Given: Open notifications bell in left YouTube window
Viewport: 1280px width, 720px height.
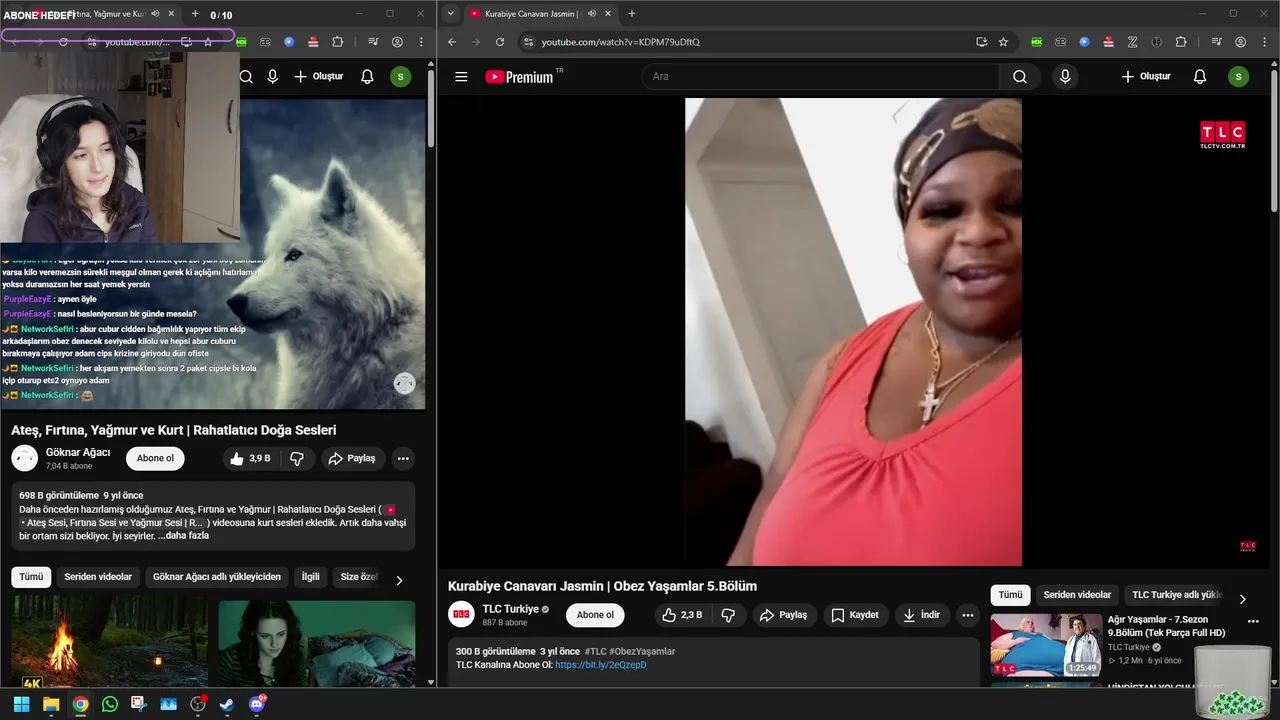Looking at the screenshot, I should [x=367, y=77].
